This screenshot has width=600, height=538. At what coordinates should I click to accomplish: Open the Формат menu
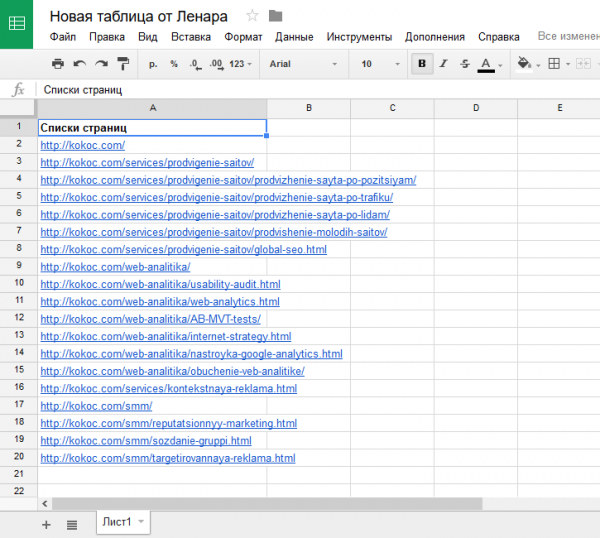point(243,37)
